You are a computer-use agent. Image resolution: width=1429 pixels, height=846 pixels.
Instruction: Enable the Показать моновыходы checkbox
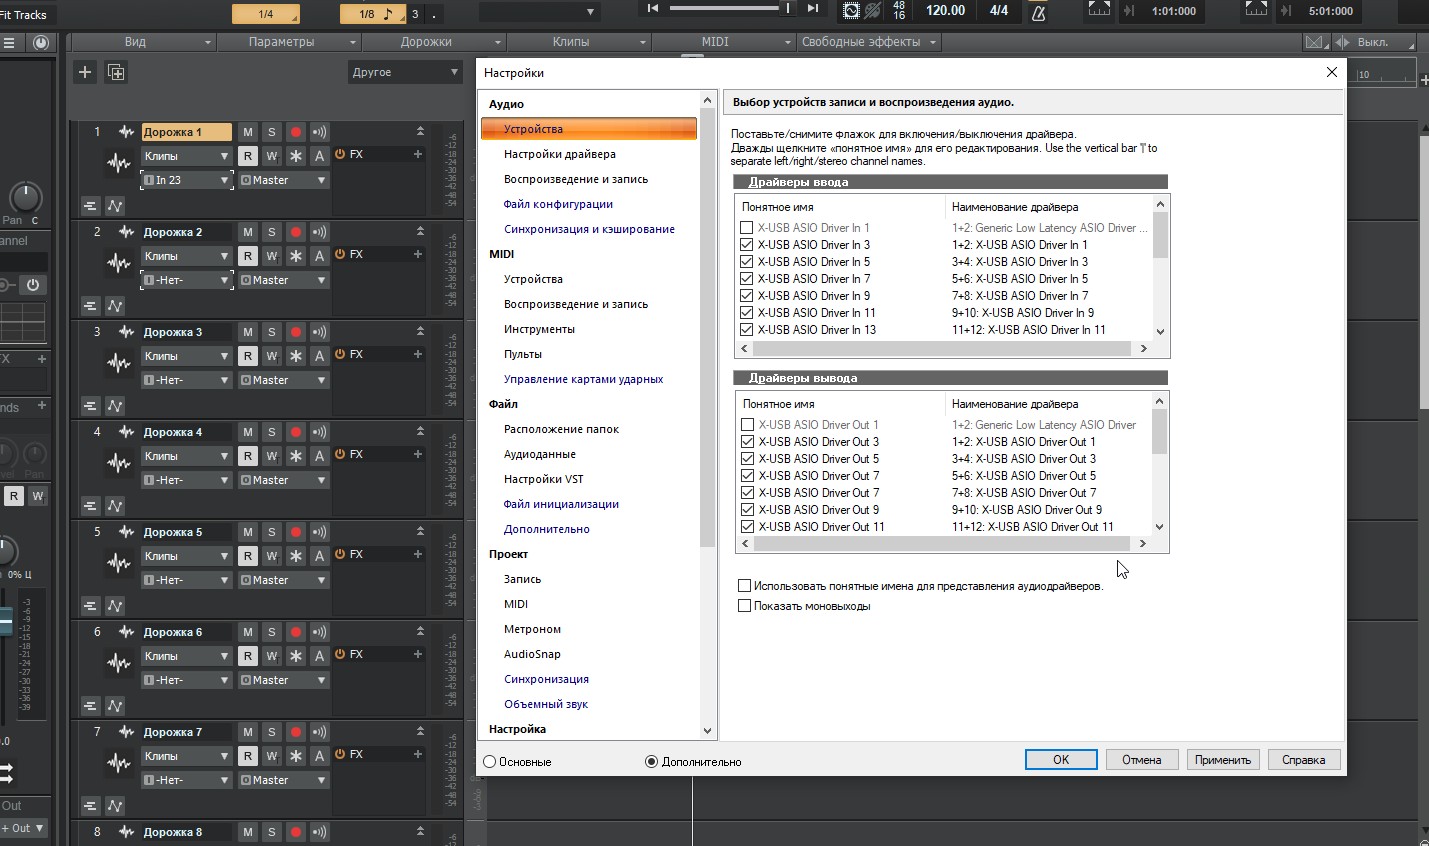(x=744, y=606)
